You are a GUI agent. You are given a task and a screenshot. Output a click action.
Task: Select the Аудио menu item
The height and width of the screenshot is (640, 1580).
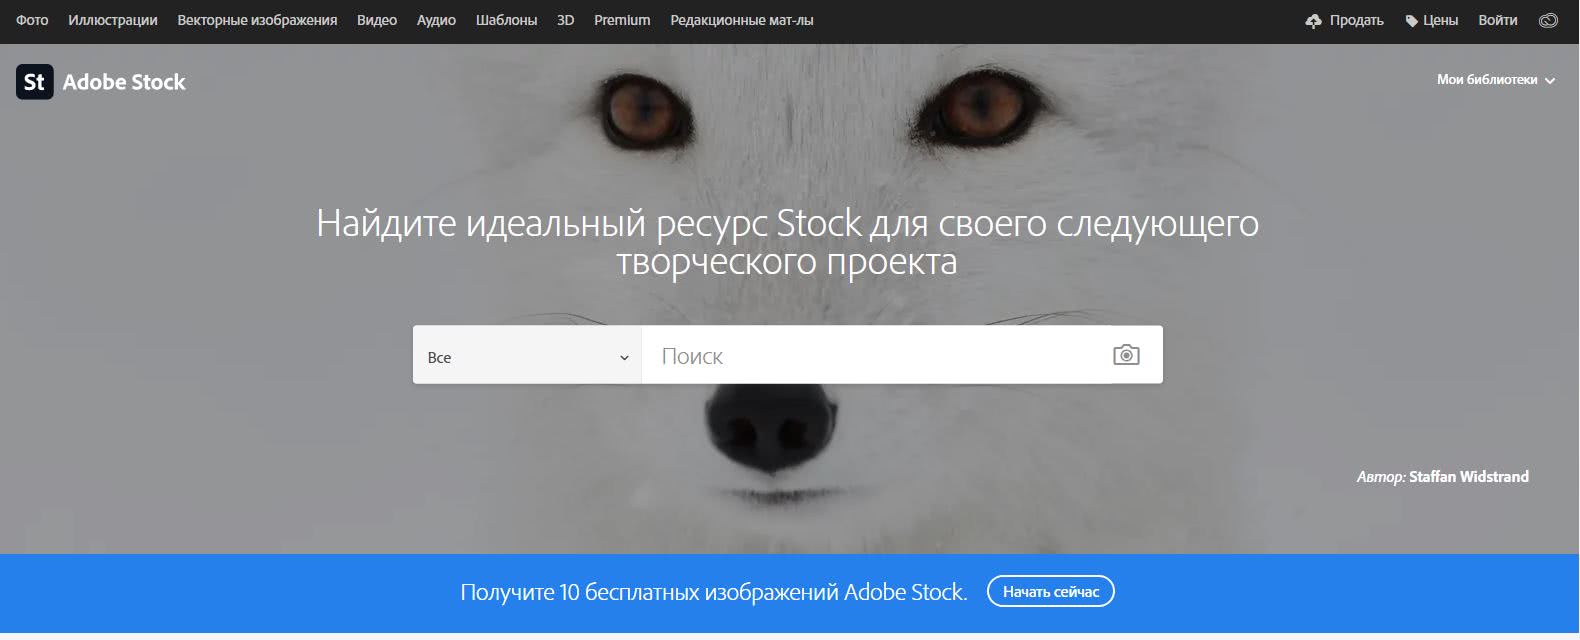pos(436,20)
